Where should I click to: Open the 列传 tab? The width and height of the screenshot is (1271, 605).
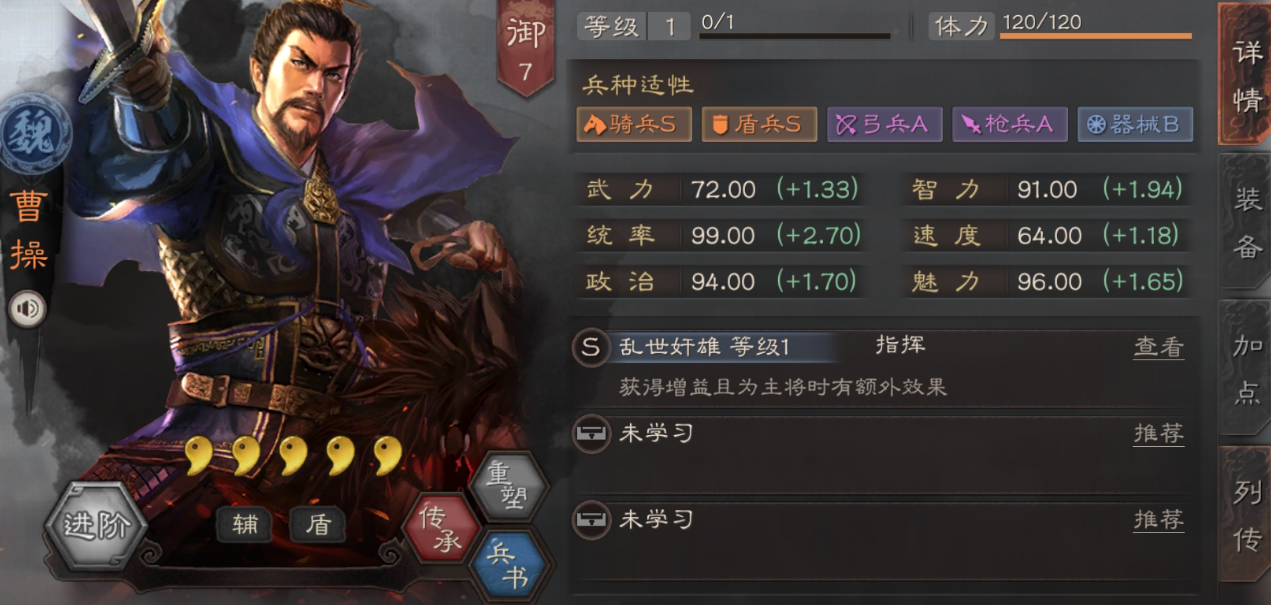click(x=1245, y=515)
